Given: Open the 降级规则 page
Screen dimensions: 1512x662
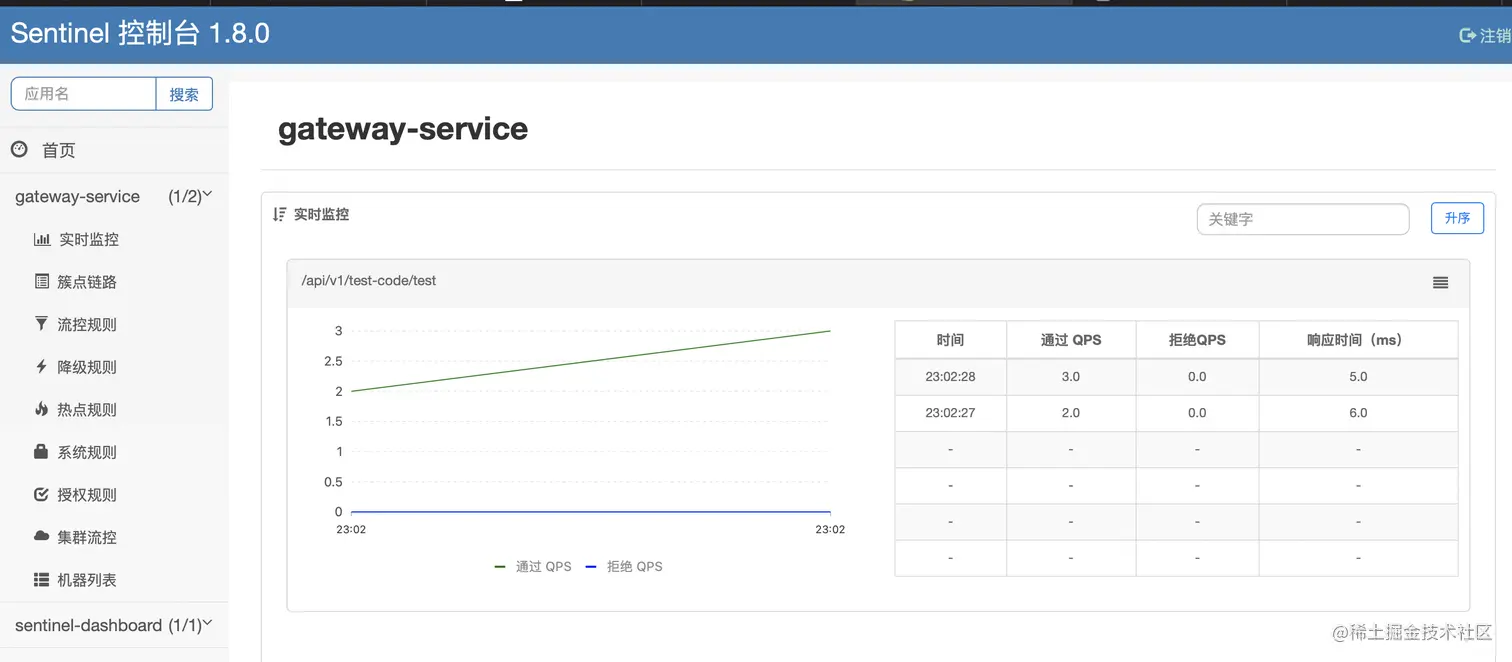Looking at the screenshot, I should pyautogui.click(x=87, y=367).
